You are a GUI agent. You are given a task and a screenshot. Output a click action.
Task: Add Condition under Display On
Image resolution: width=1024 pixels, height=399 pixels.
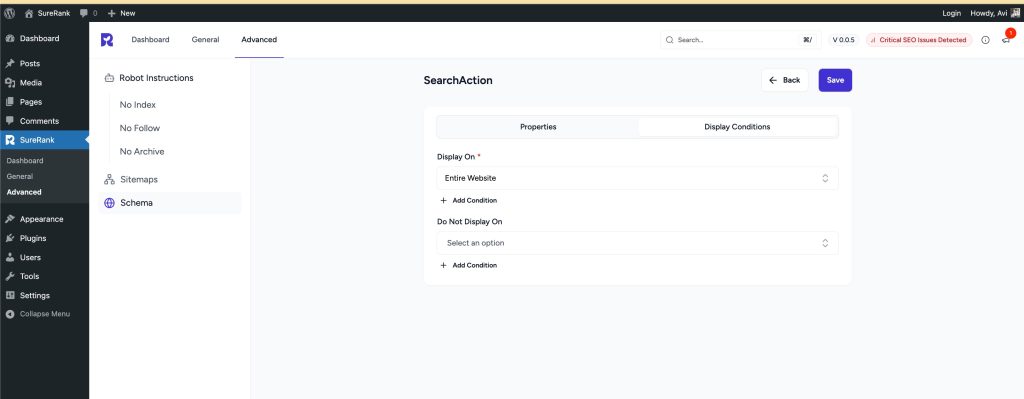(469, 200)
